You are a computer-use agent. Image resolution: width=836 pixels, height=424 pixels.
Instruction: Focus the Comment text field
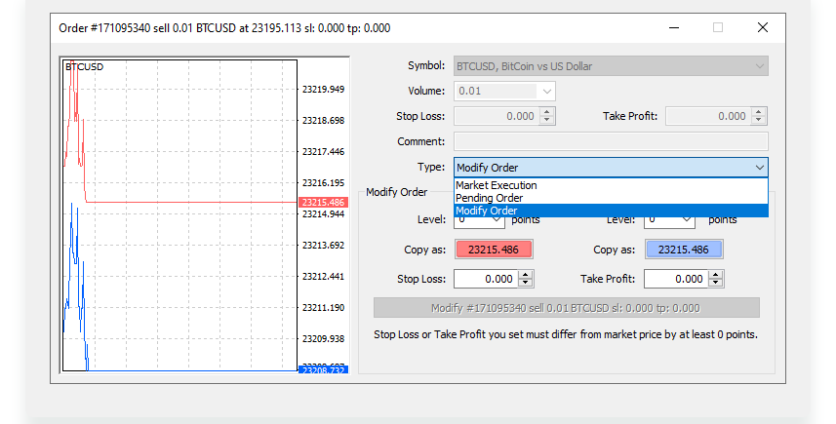(x=610, y=141)
